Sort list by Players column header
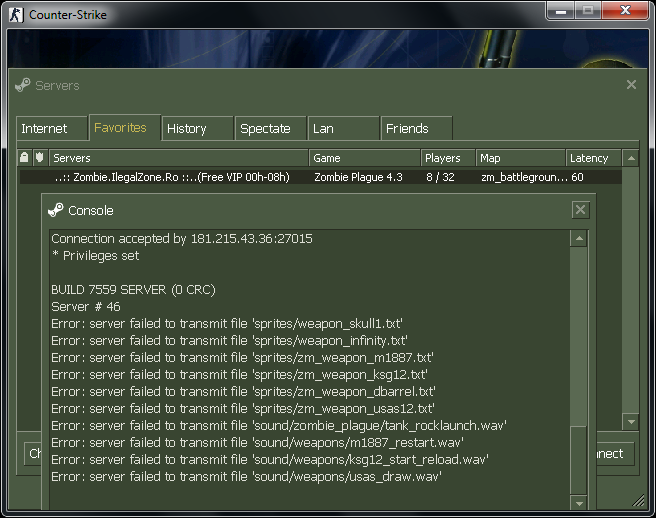This screenshot has width=656, height=518. click(x=448, y=158)
